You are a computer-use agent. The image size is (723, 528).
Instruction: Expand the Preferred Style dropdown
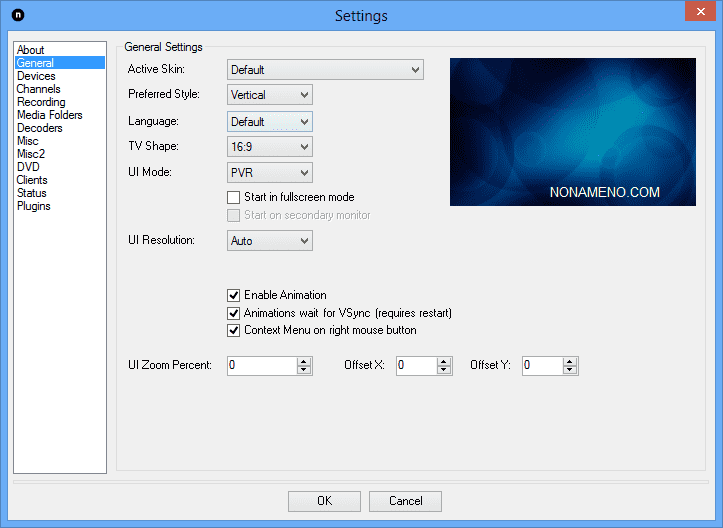coord(270,95)
